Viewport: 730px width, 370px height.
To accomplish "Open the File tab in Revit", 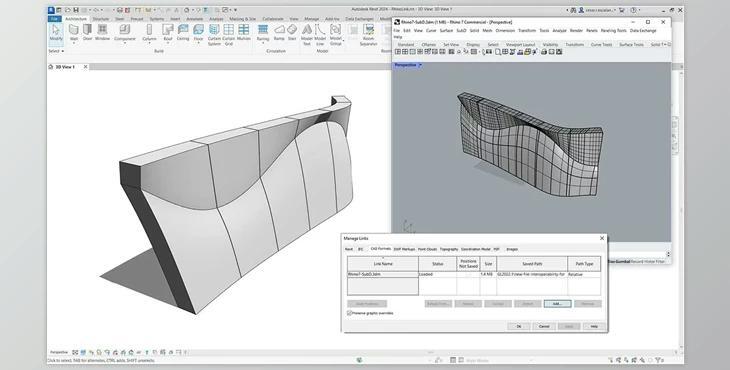I will [x=54, y=19].
